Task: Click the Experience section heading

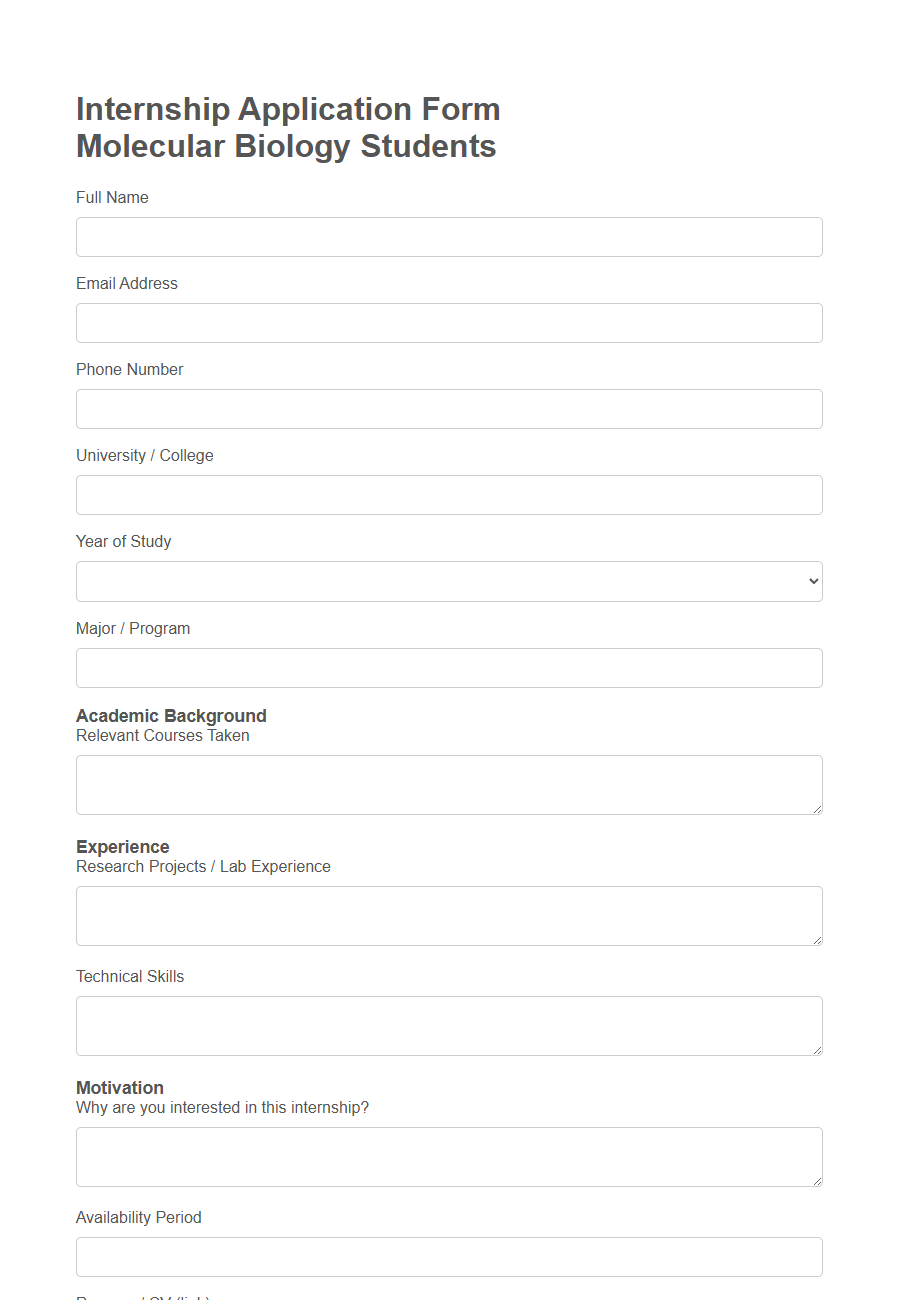Action: pos(123,847)
